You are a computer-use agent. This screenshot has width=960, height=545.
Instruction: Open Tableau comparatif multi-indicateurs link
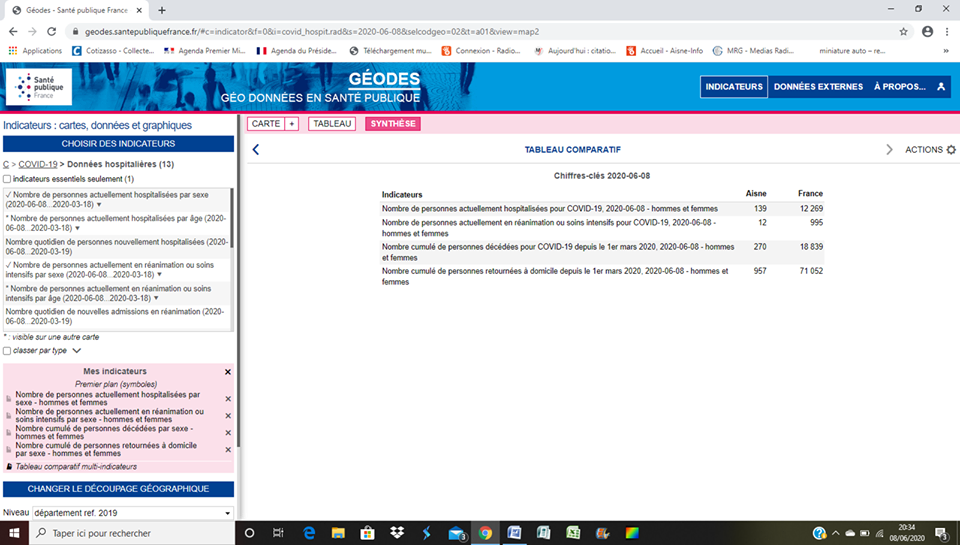pos(76,467)
